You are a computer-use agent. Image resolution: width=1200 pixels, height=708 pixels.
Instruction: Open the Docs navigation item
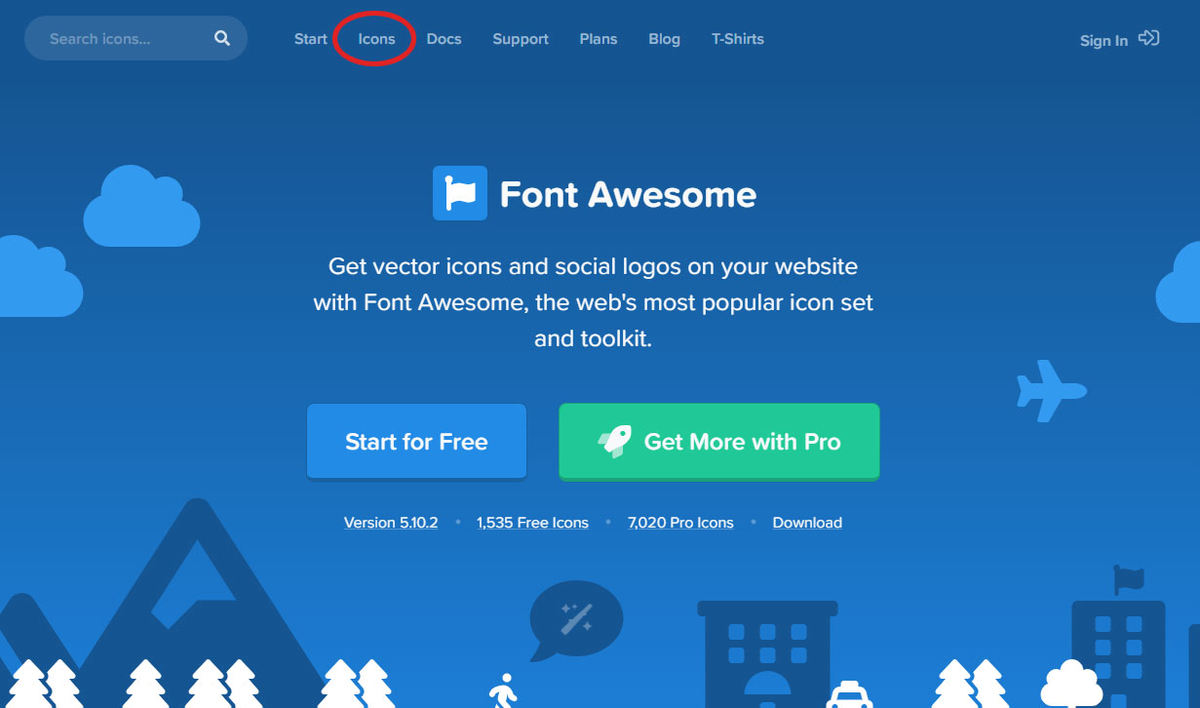point(444,39)
